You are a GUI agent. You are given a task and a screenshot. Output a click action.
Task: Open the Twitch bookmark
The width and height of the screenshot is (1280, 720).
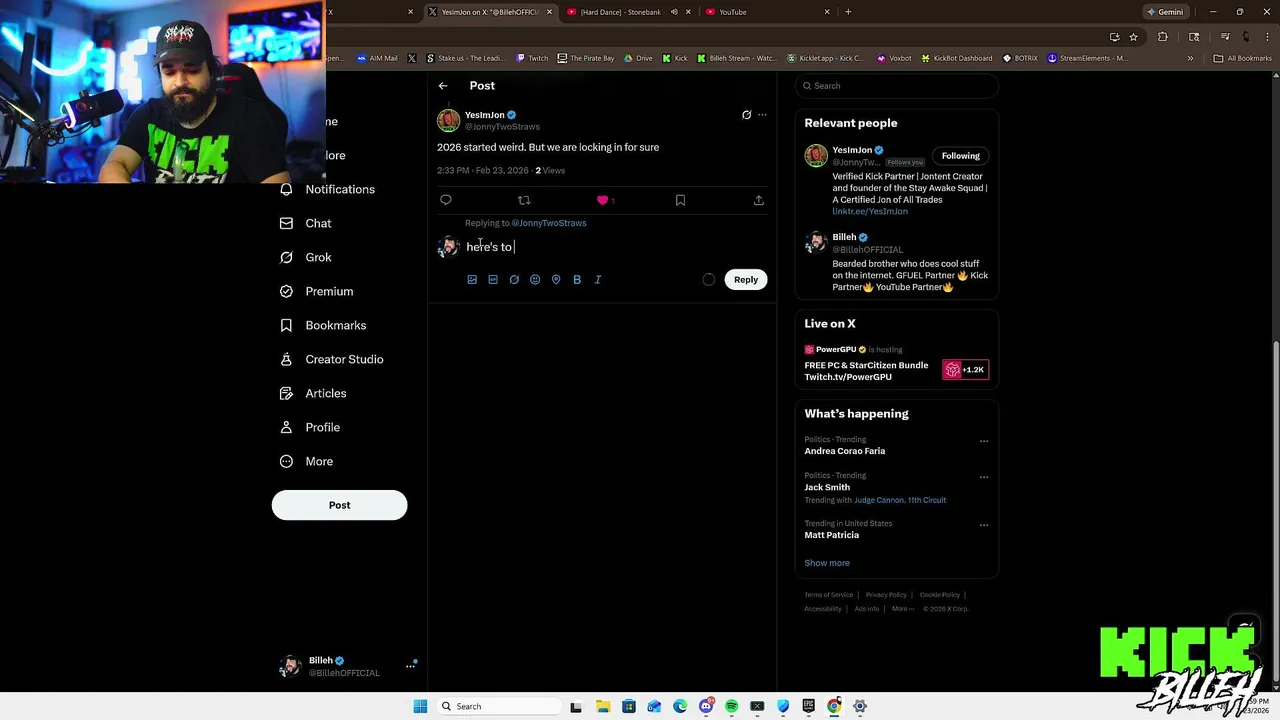[x=532, y=58]
